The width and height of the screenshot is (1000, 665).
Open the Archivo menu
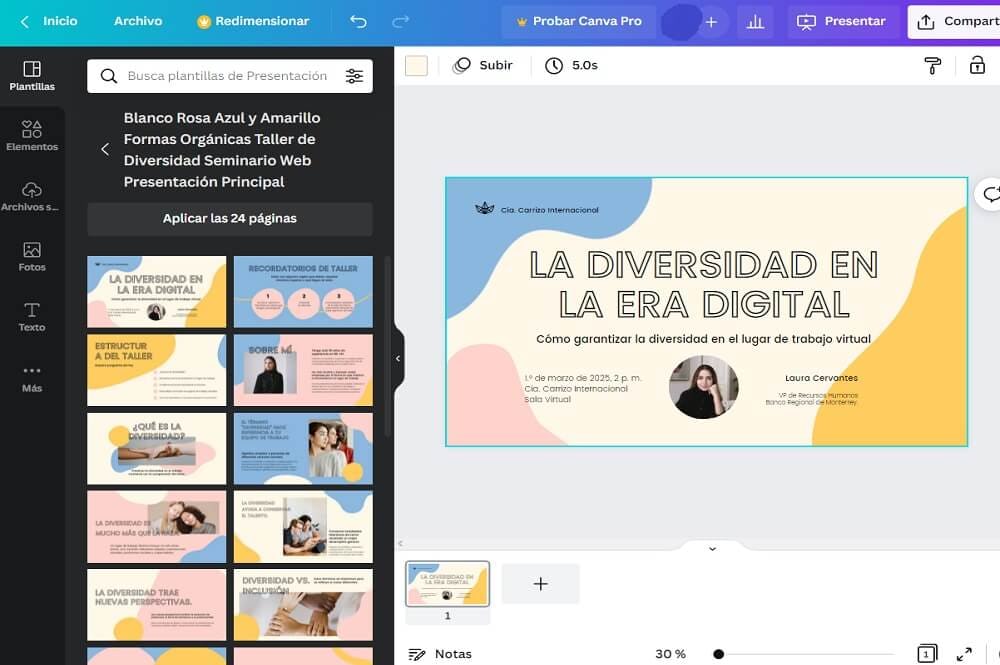point(138,21)
